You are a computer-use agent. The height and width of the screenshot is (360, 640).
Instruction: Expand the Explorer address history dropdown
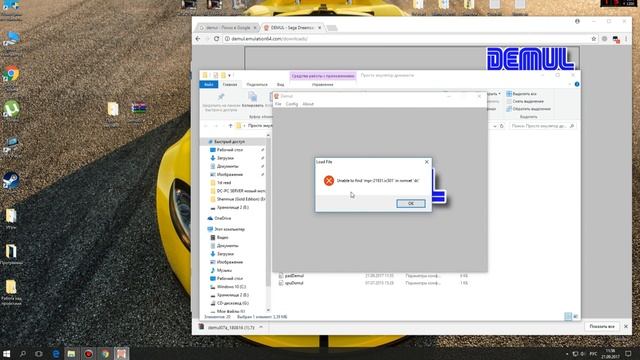pyautogui.click(x=495, y=126)
